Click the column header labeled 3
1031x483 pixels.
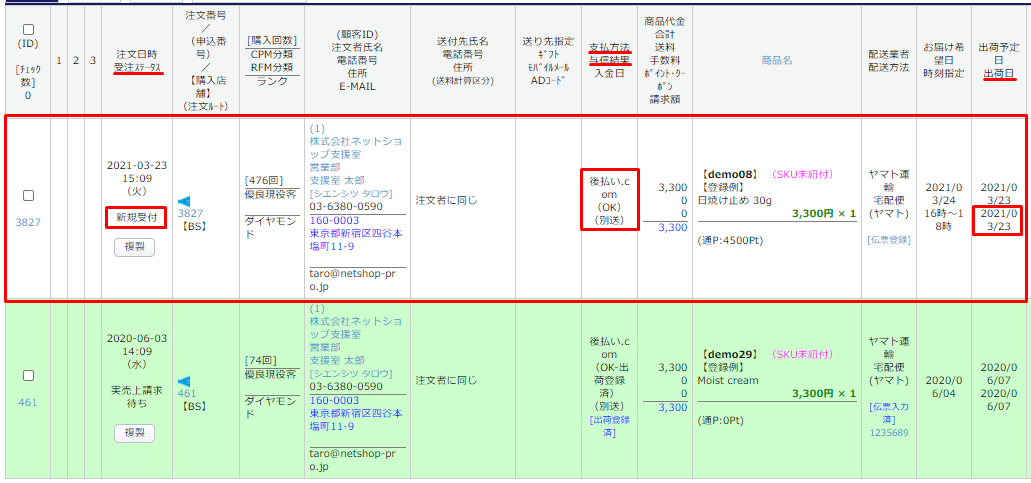tap(93, 60)
